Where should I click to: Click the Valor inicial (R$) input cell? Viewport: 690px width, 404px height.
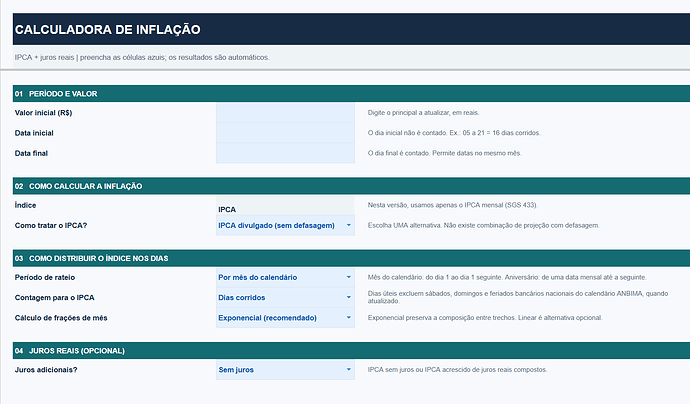(285, 113)
